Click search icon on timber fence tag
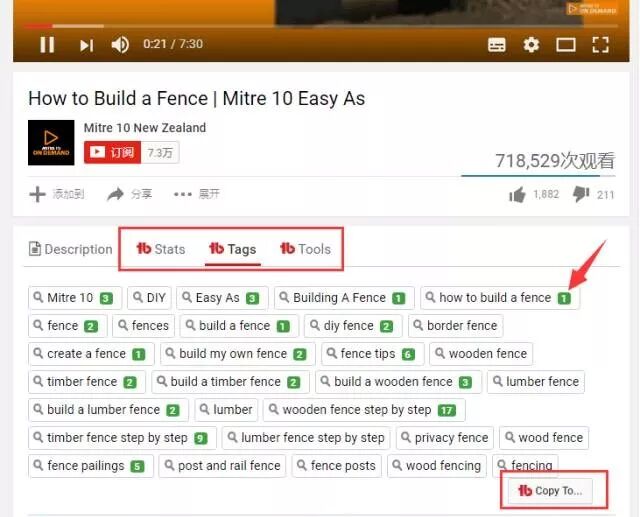The width and height of the screenshot is (640, 517). [38, 381]
